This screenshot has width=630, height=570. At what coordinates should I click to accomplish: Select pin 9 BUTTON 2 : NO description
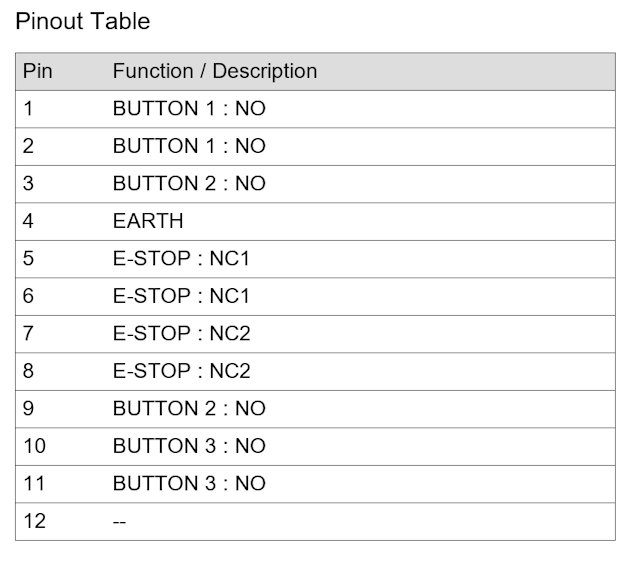click(x=189, y=409)
